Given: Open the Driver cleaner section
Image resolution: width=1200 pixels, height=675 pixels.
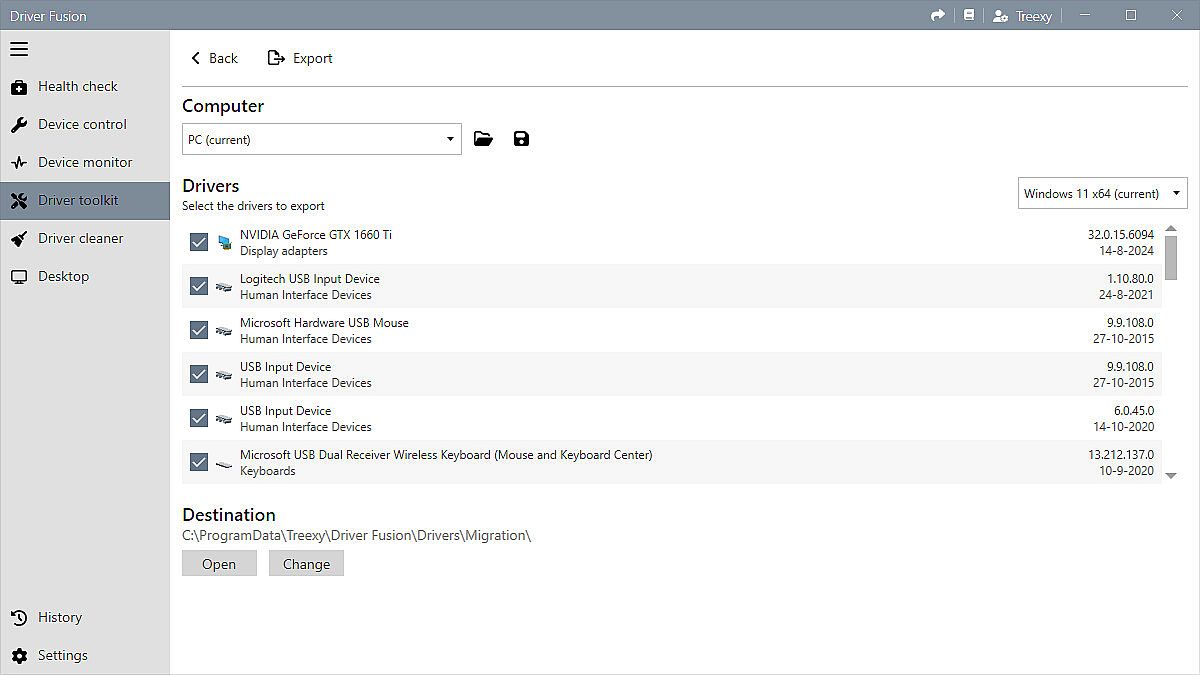Looking at the screenshot, I should coord(80,238).
